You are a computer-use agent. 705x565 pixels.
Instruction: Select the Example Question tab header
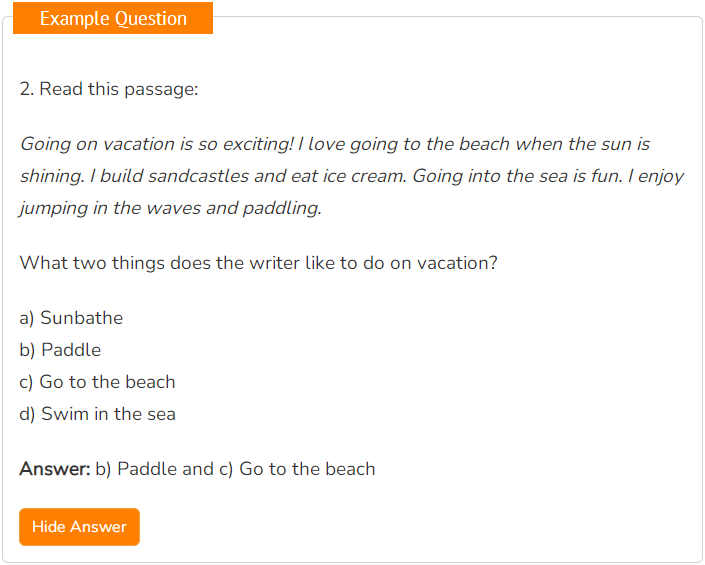[113, 18]
